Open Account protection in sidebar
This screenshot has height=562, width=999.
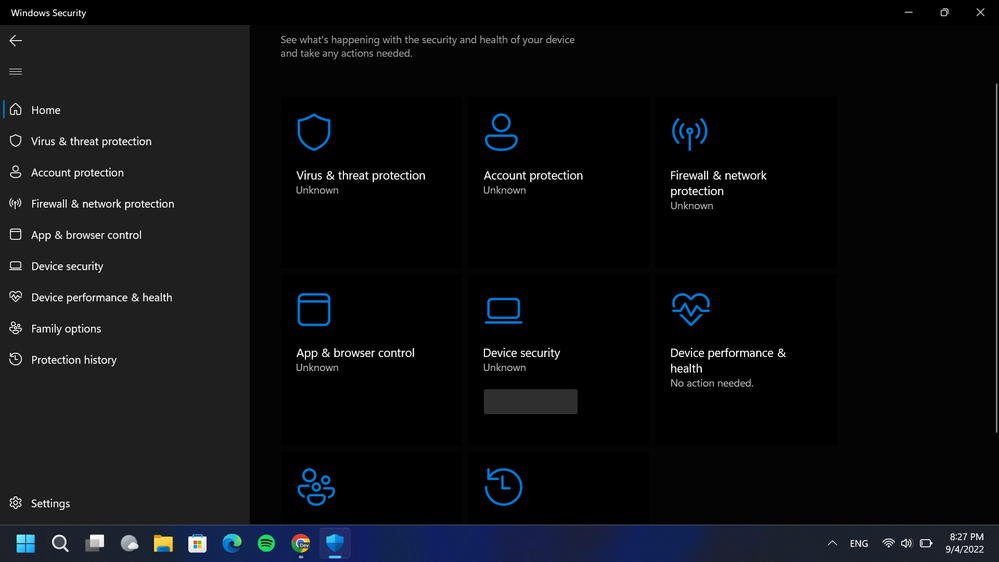pyautogui.click(x=125, y=172)
